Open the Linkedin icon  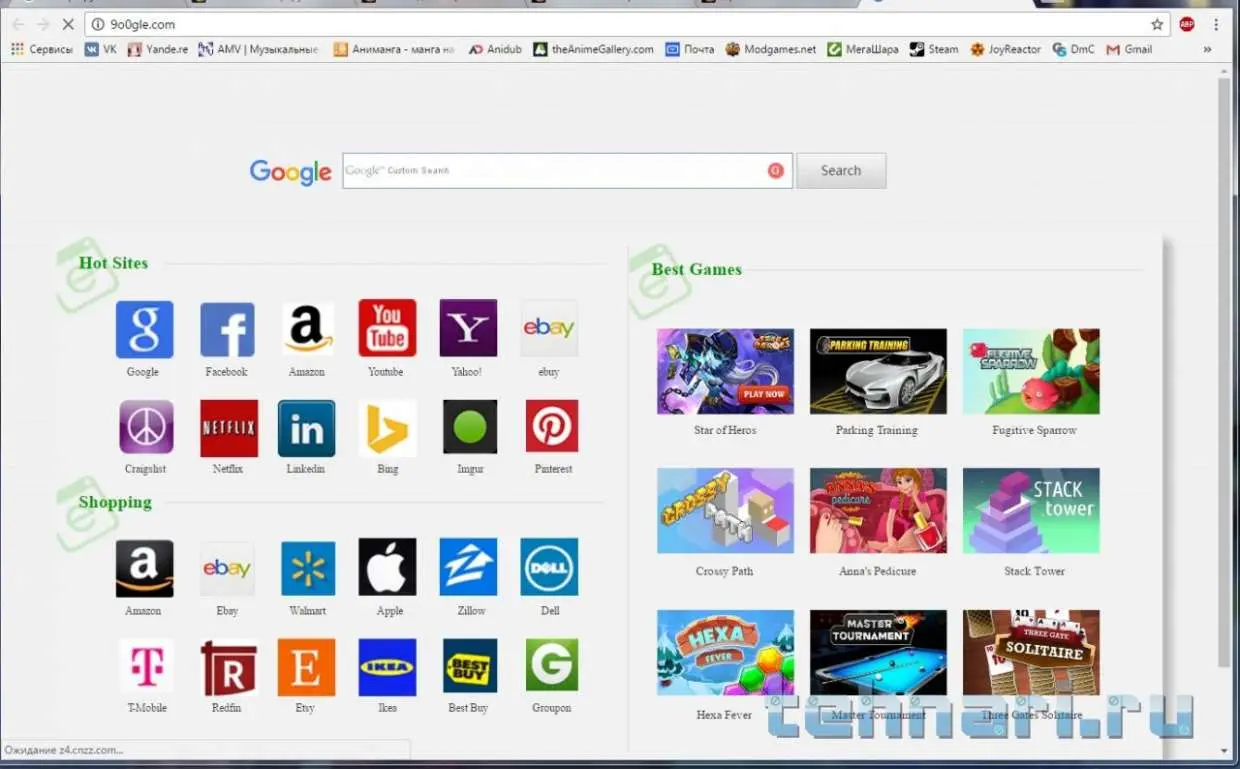click(306, 428)
